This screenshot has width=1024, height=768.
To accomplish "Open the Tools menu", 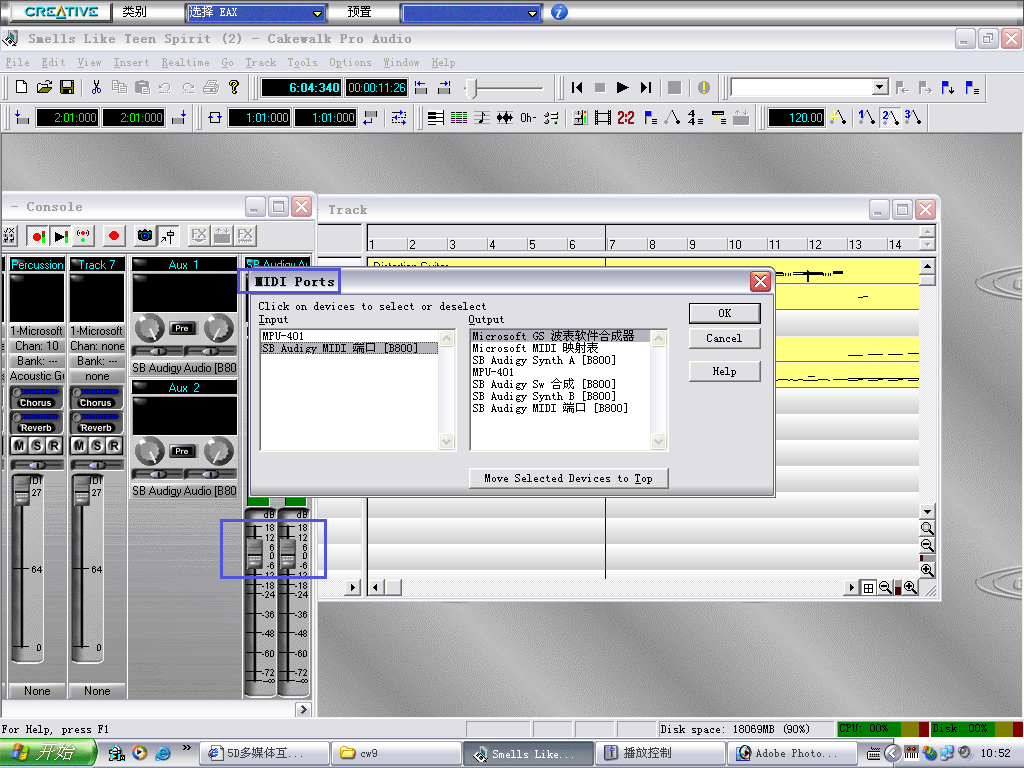I will pos(302,62).
